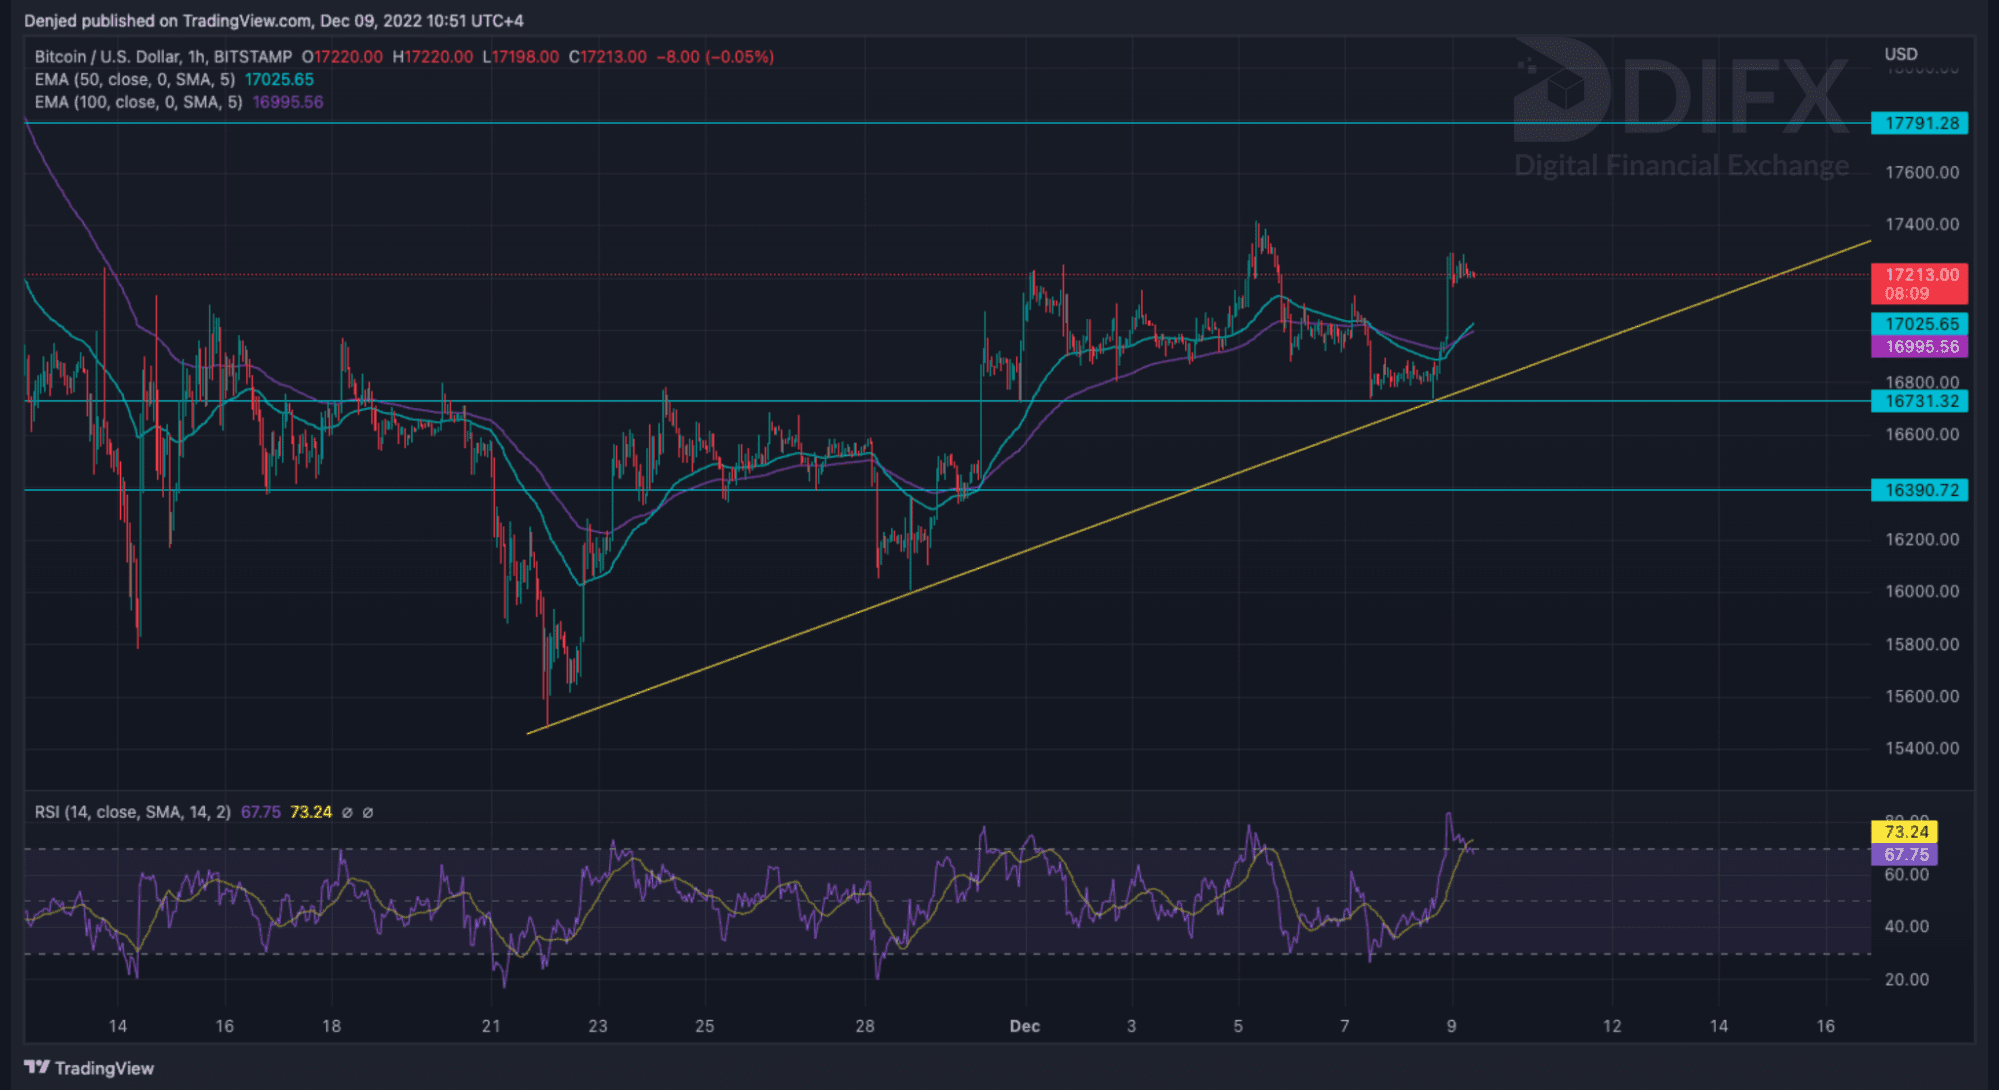Select the EMA 100 indicator legend

pos(138,102)
